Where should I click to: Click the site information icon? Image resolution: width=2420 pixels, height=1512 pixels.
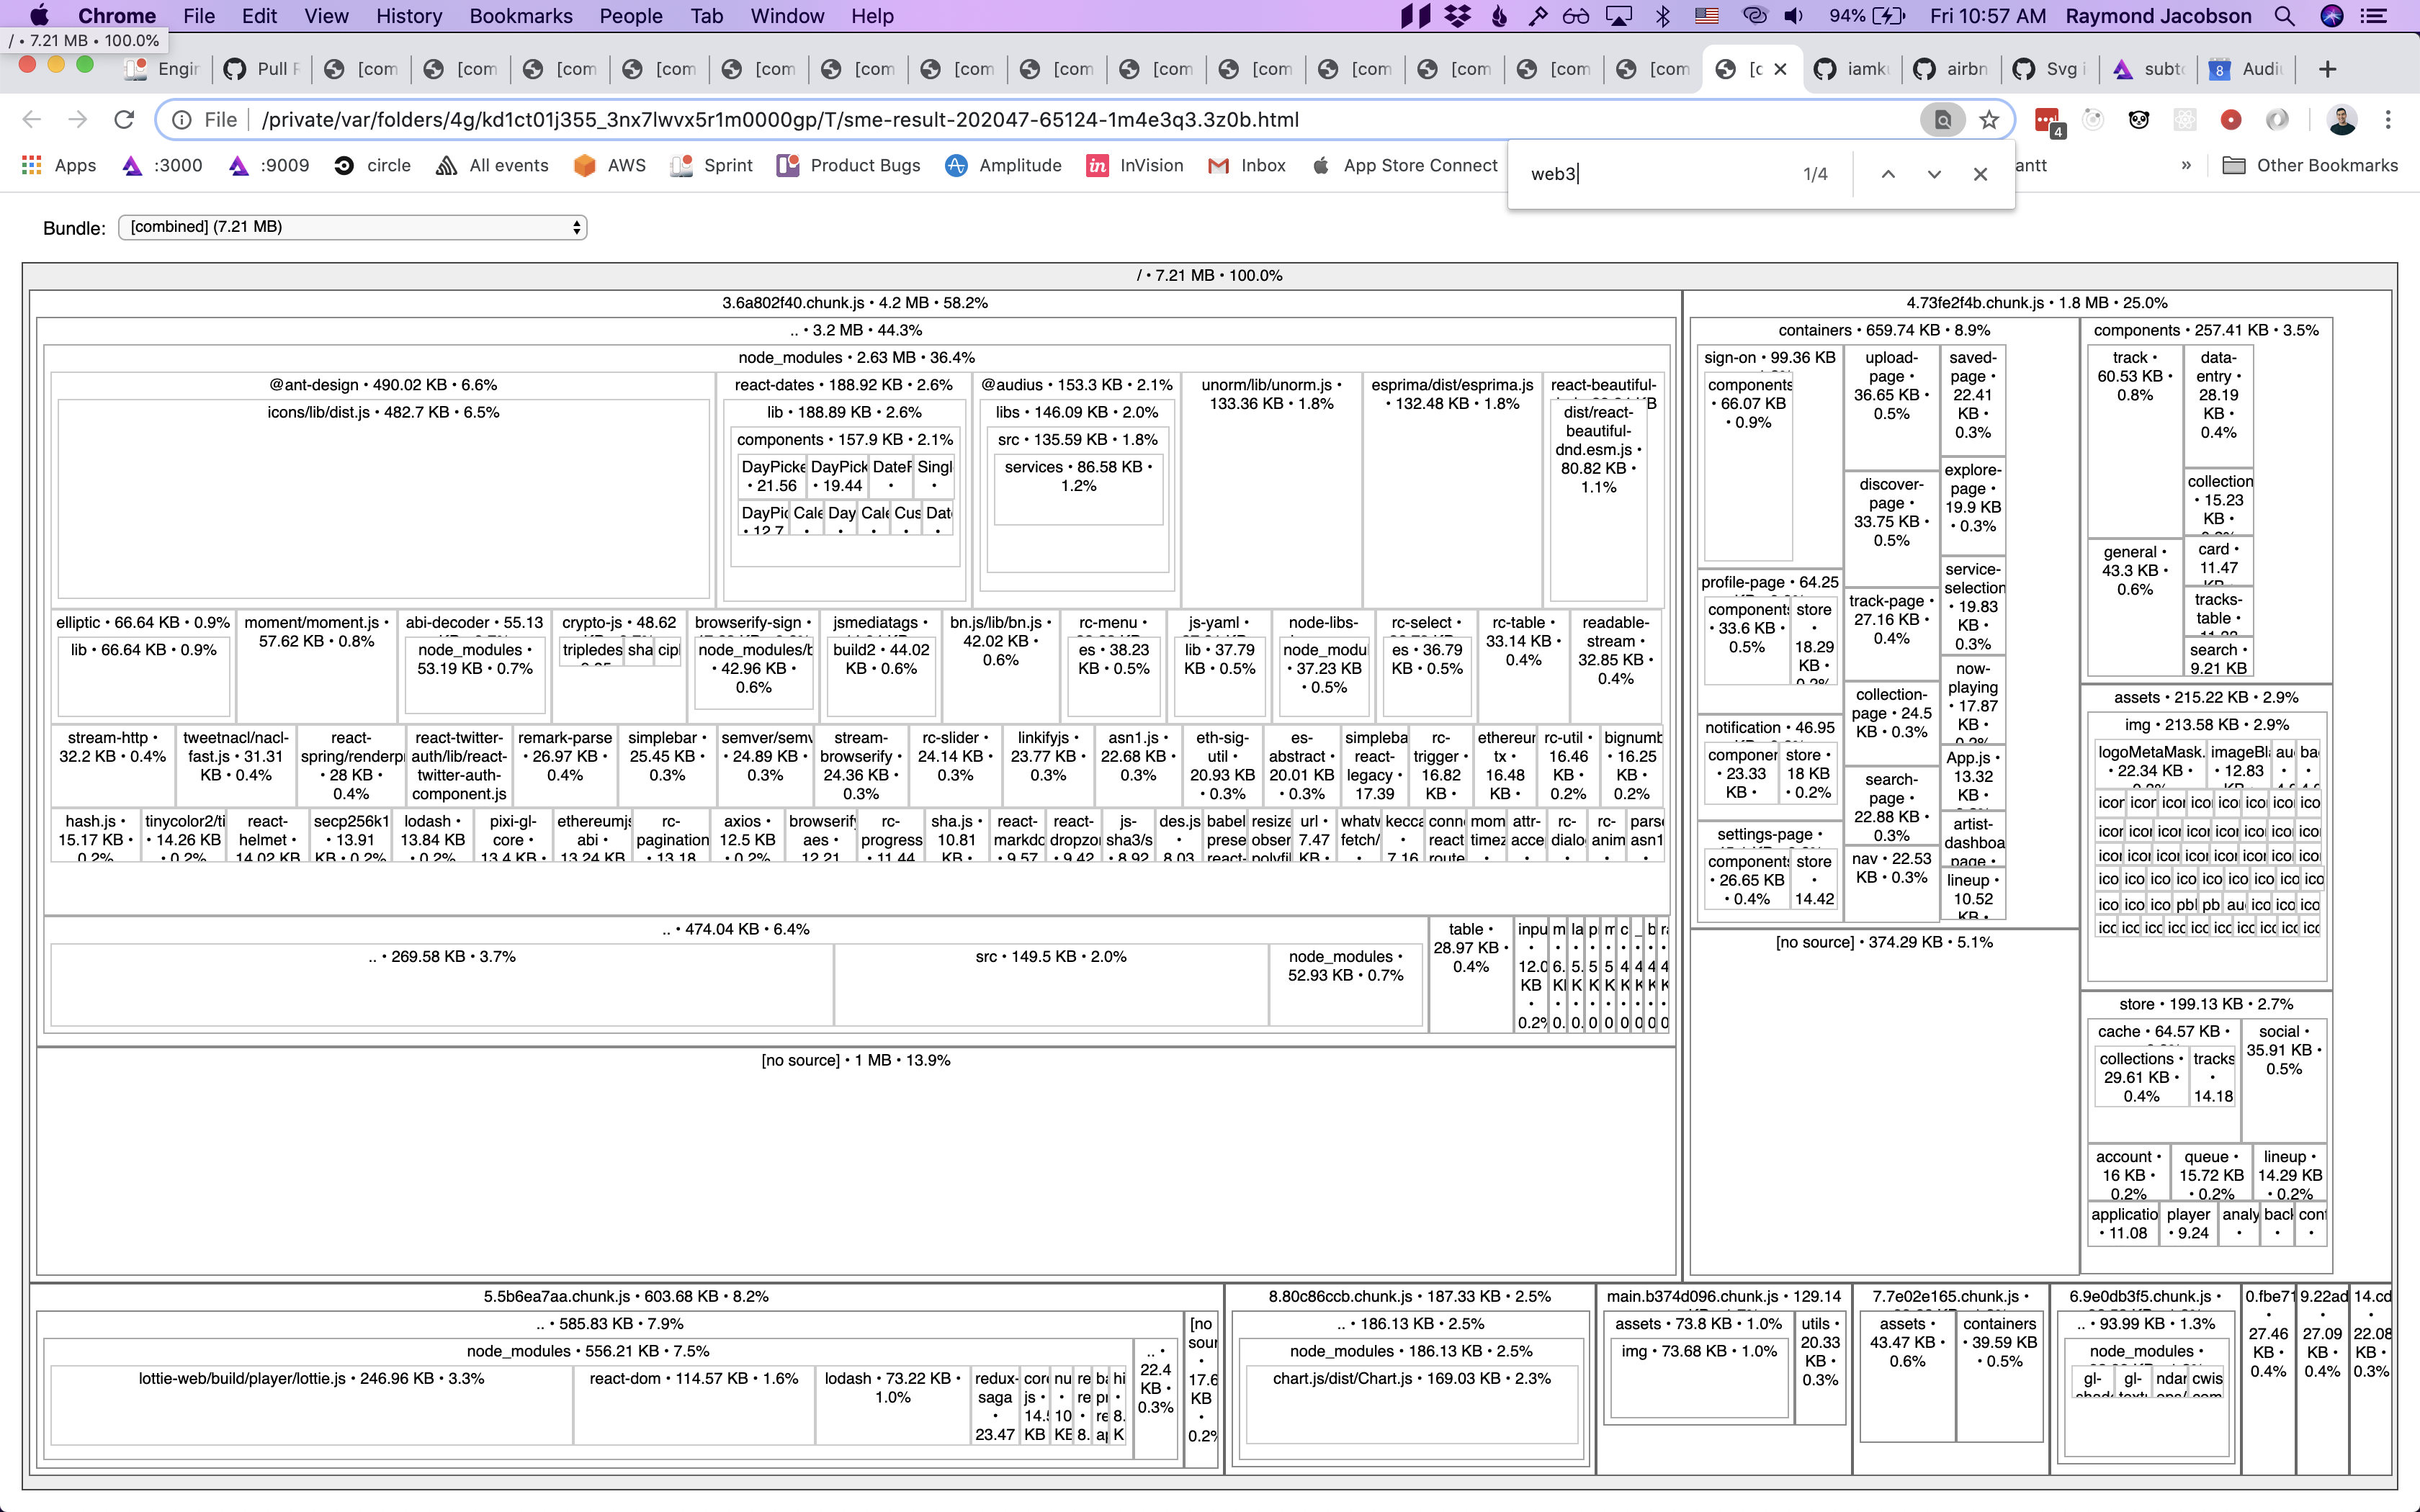click(x=182, y=120)
